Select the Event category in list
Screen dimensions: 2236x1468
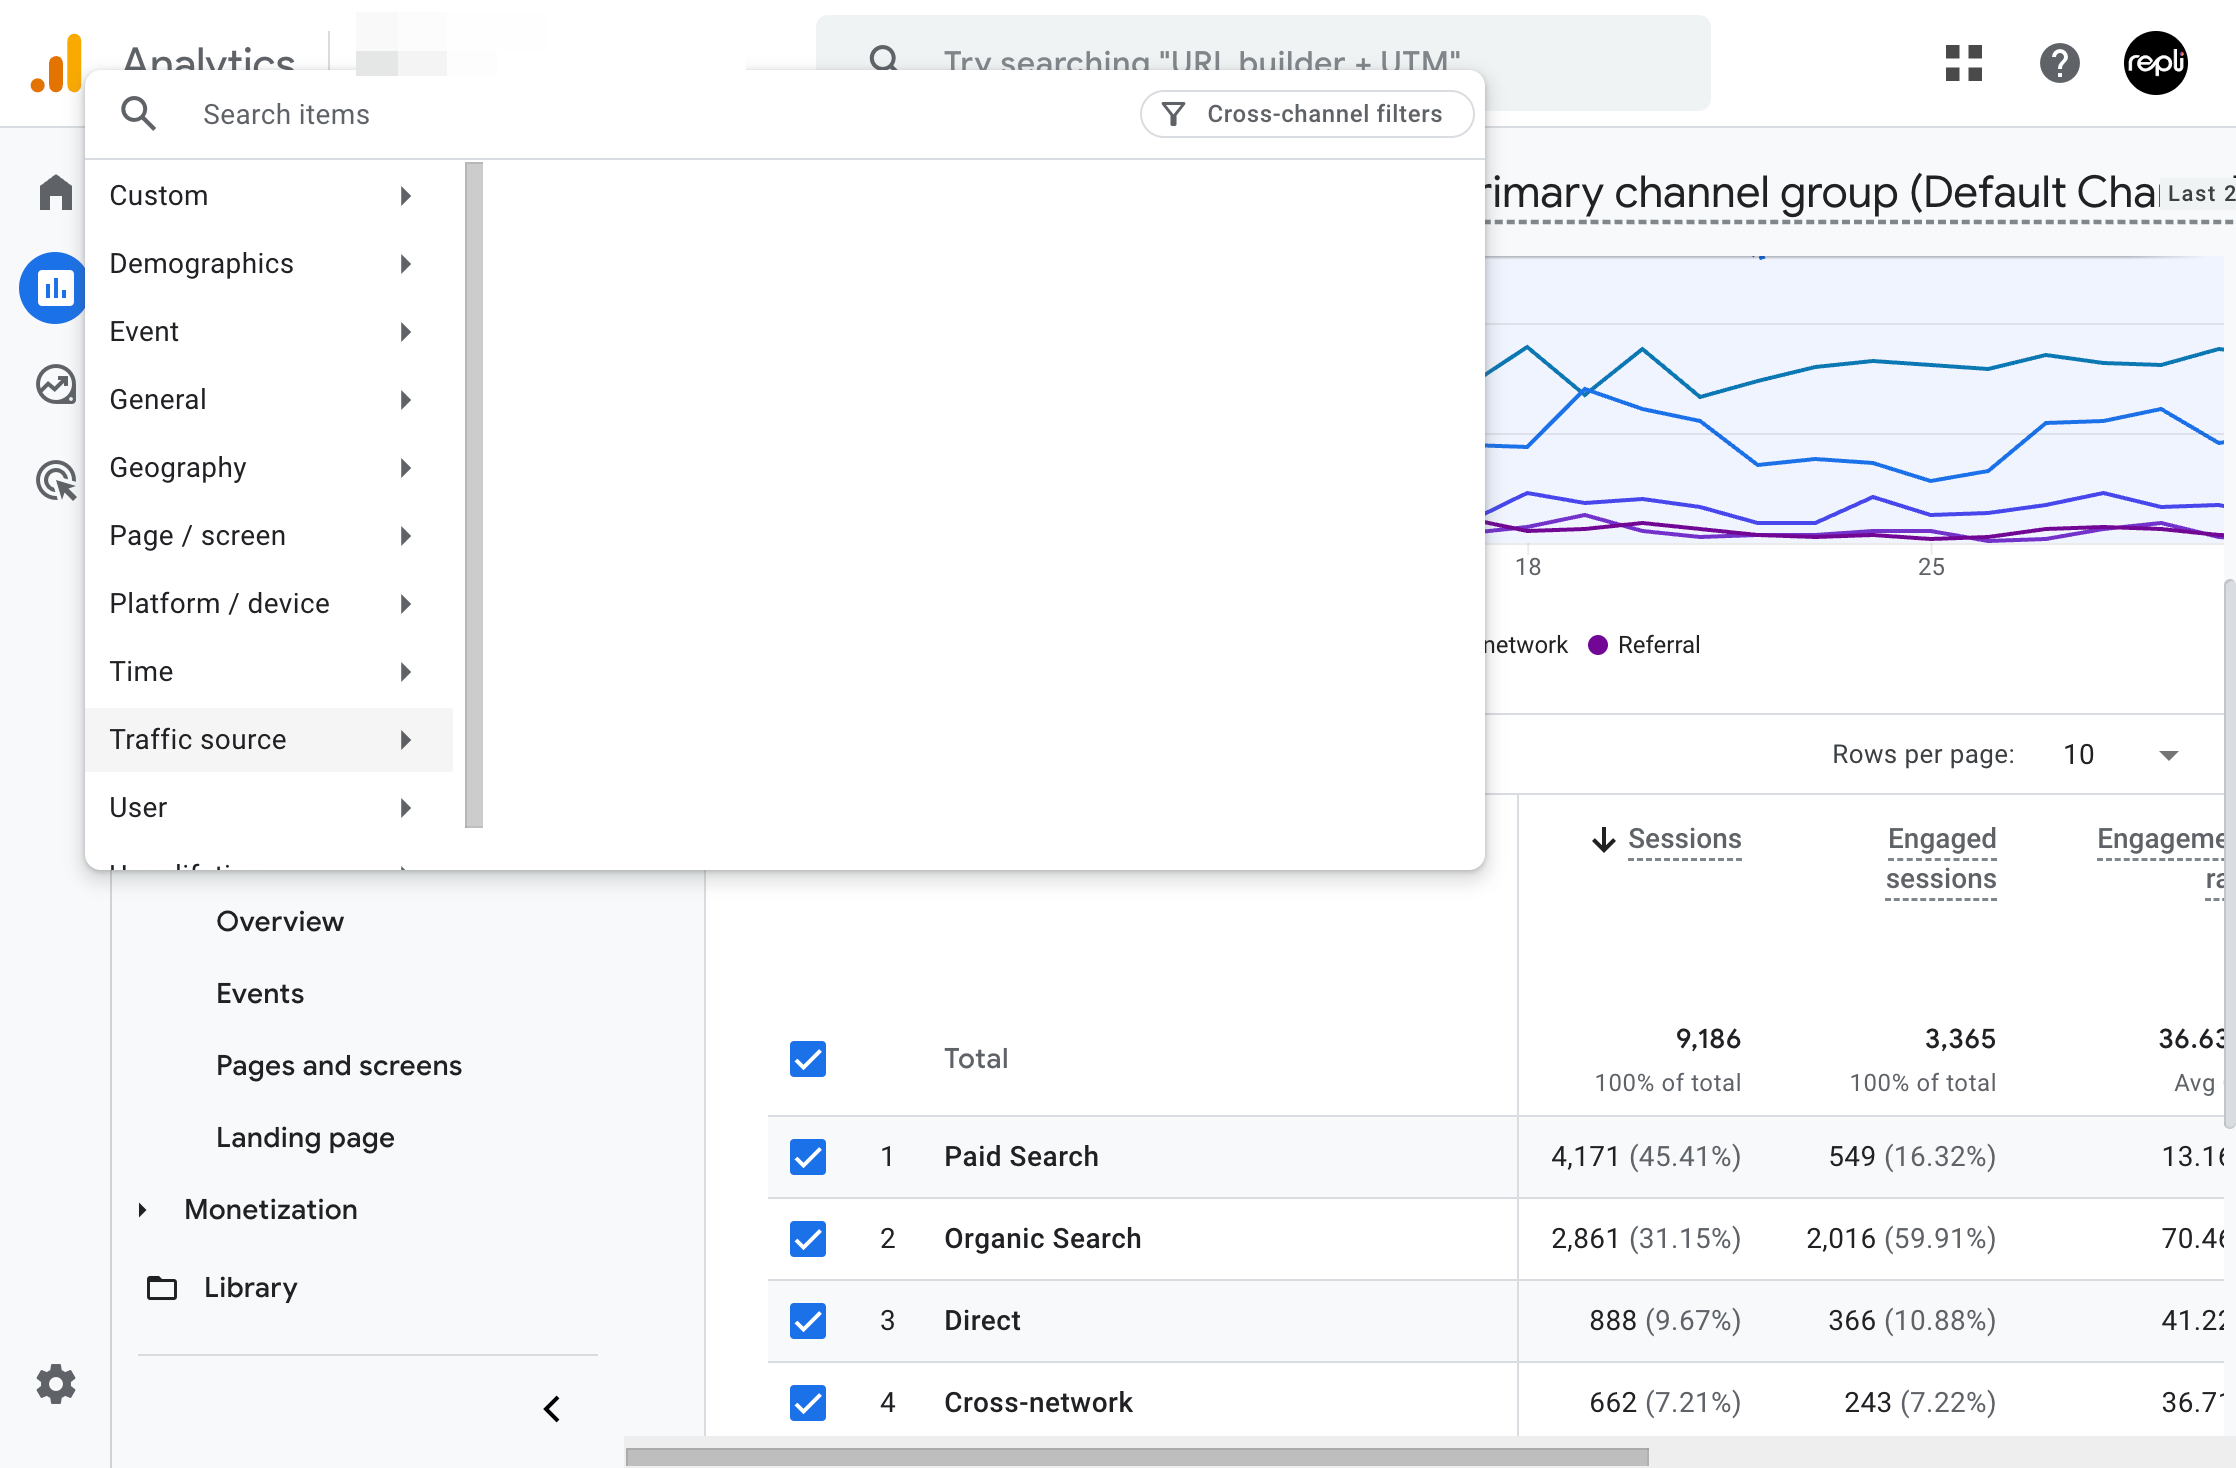pyautogui.click(x=268, y=332)
